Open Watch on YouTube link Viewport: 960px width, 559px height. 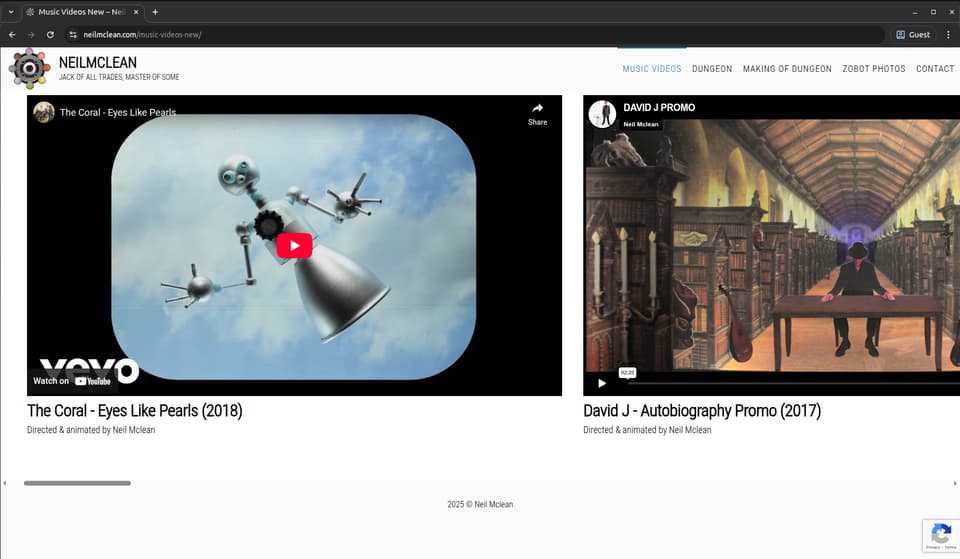point(72,381)
